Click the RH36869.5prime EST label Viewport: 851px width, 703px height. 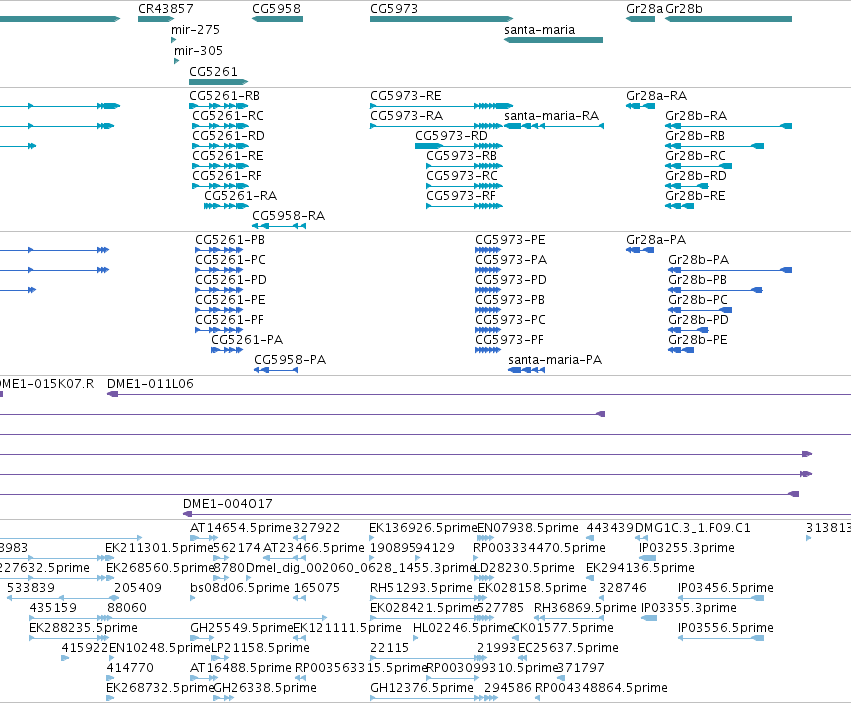click(x=585, y=607)
